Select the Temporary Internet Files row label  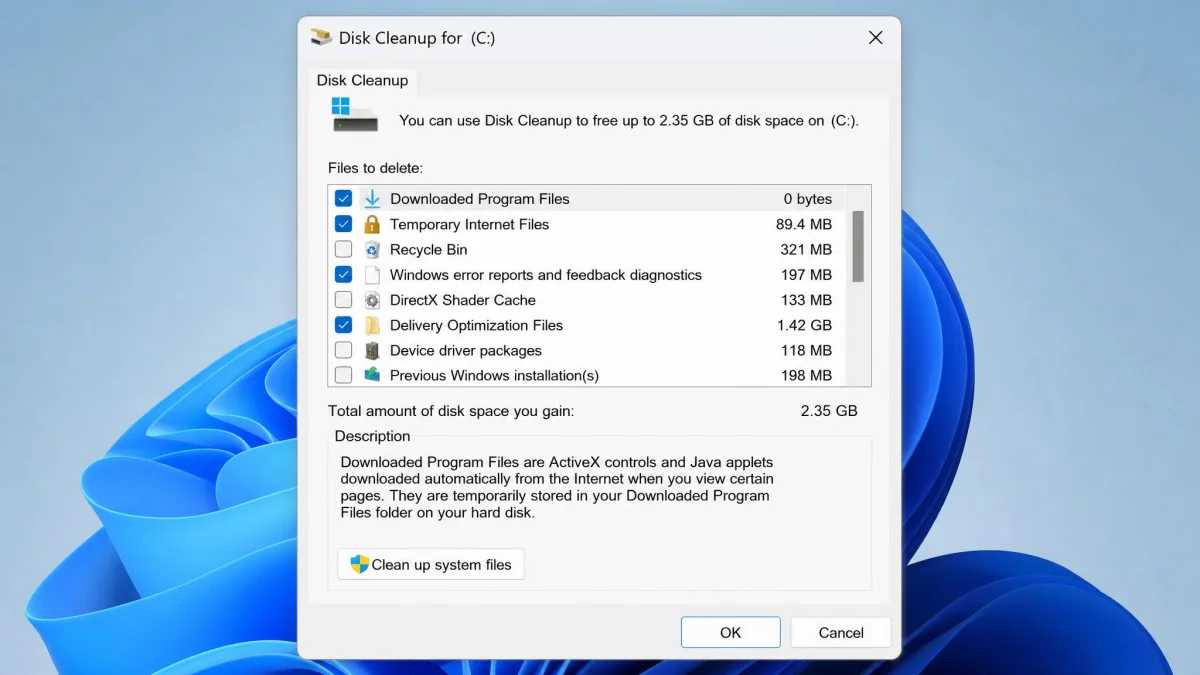(x=469, y=224)
